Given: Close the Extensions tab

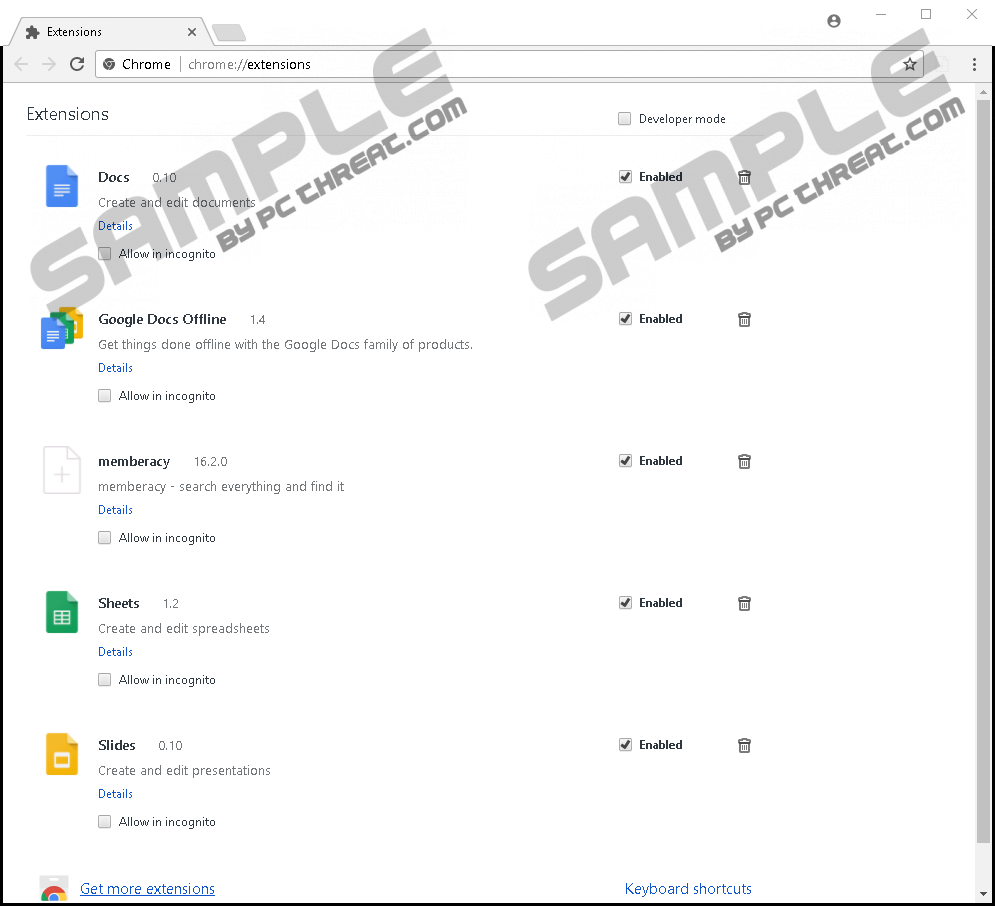Looking at the screenshot, I should click(192, 32).
